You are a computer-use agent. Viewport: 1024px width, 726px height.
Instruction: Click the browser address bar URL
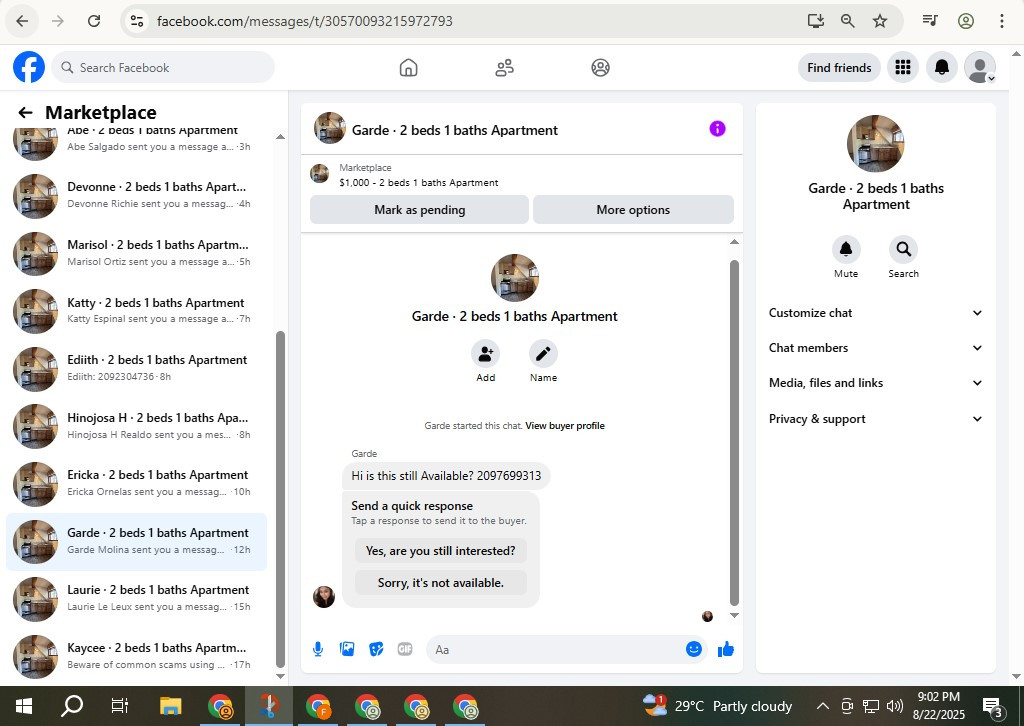click(x=304, y=21)
